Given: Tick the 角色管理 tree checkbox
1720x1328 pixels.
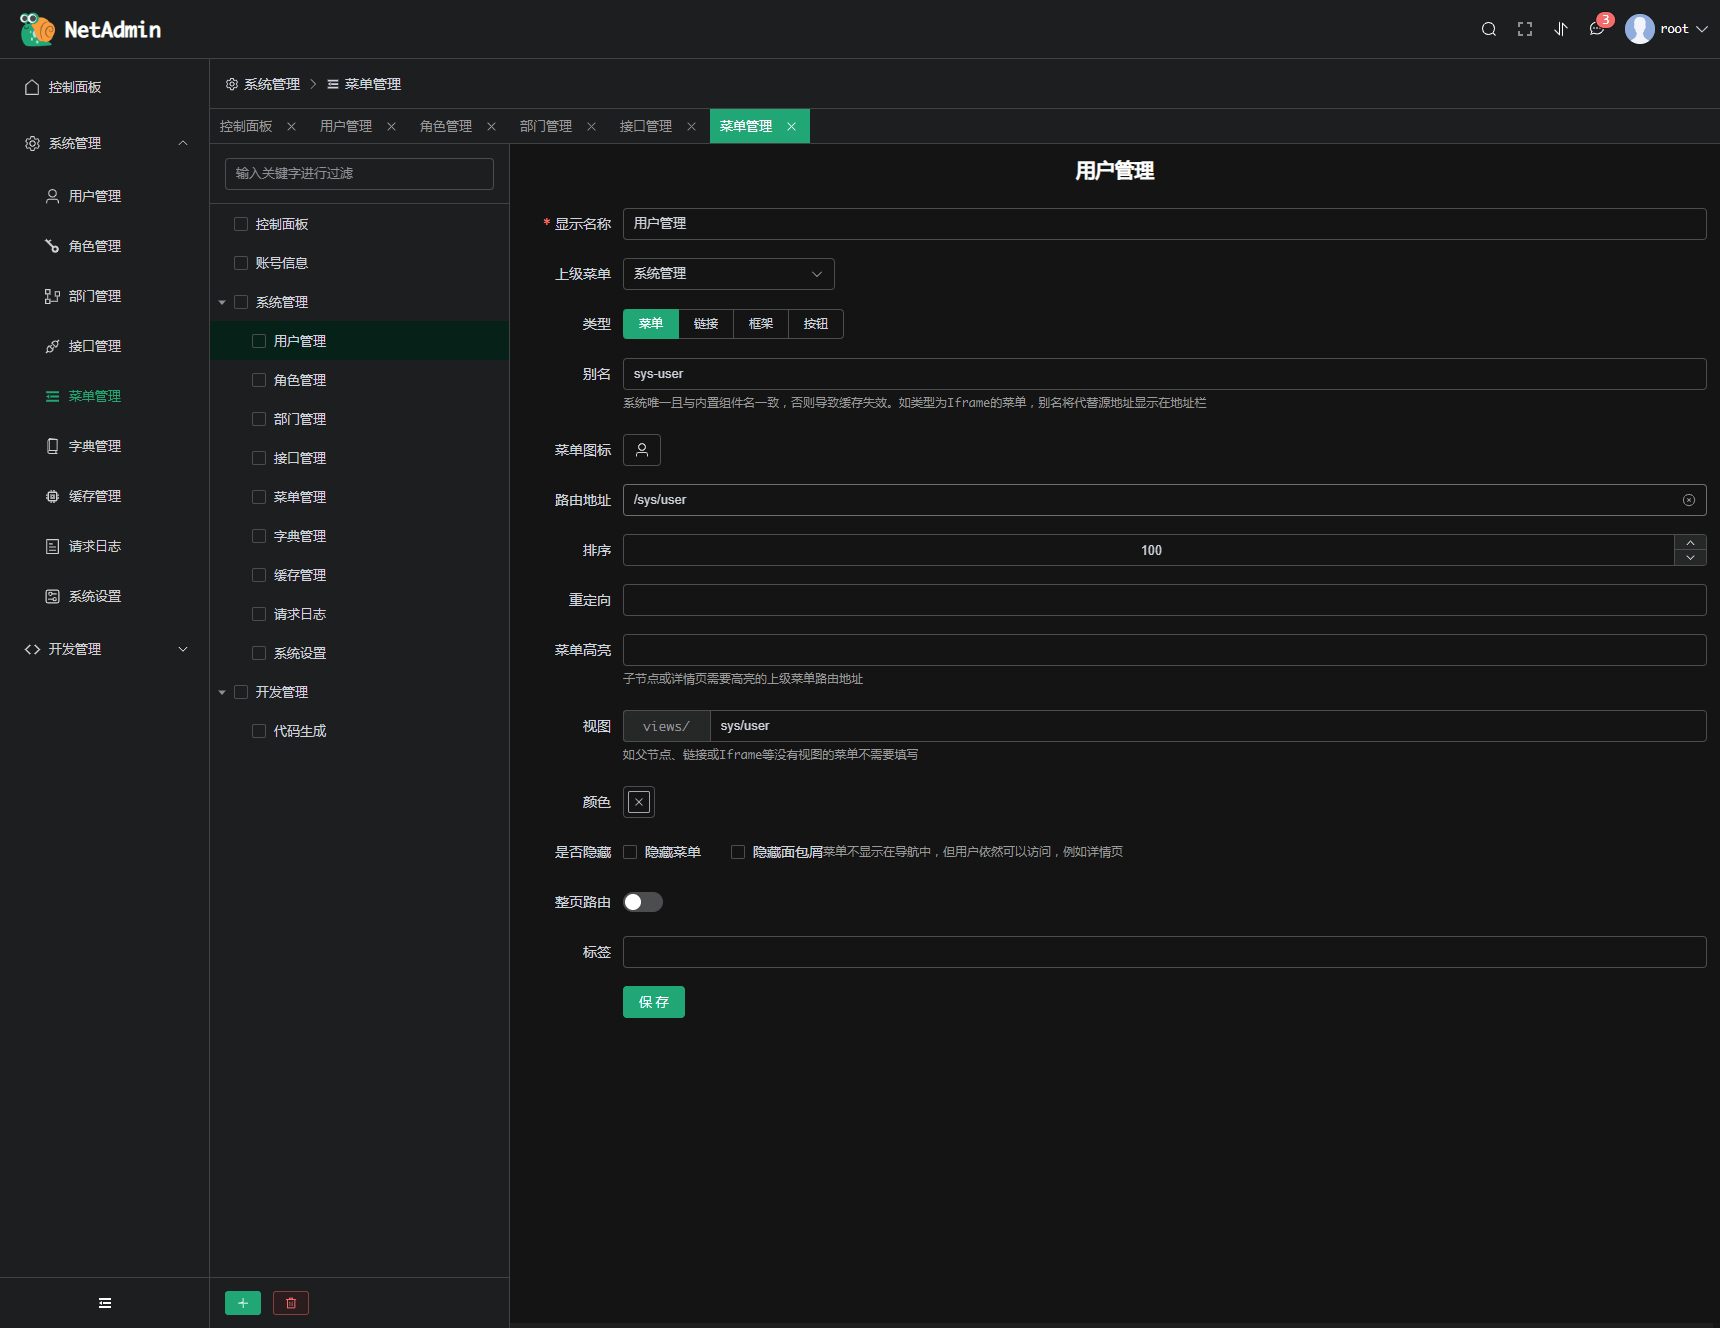Looking at the screenshot, I should point(259,380).
